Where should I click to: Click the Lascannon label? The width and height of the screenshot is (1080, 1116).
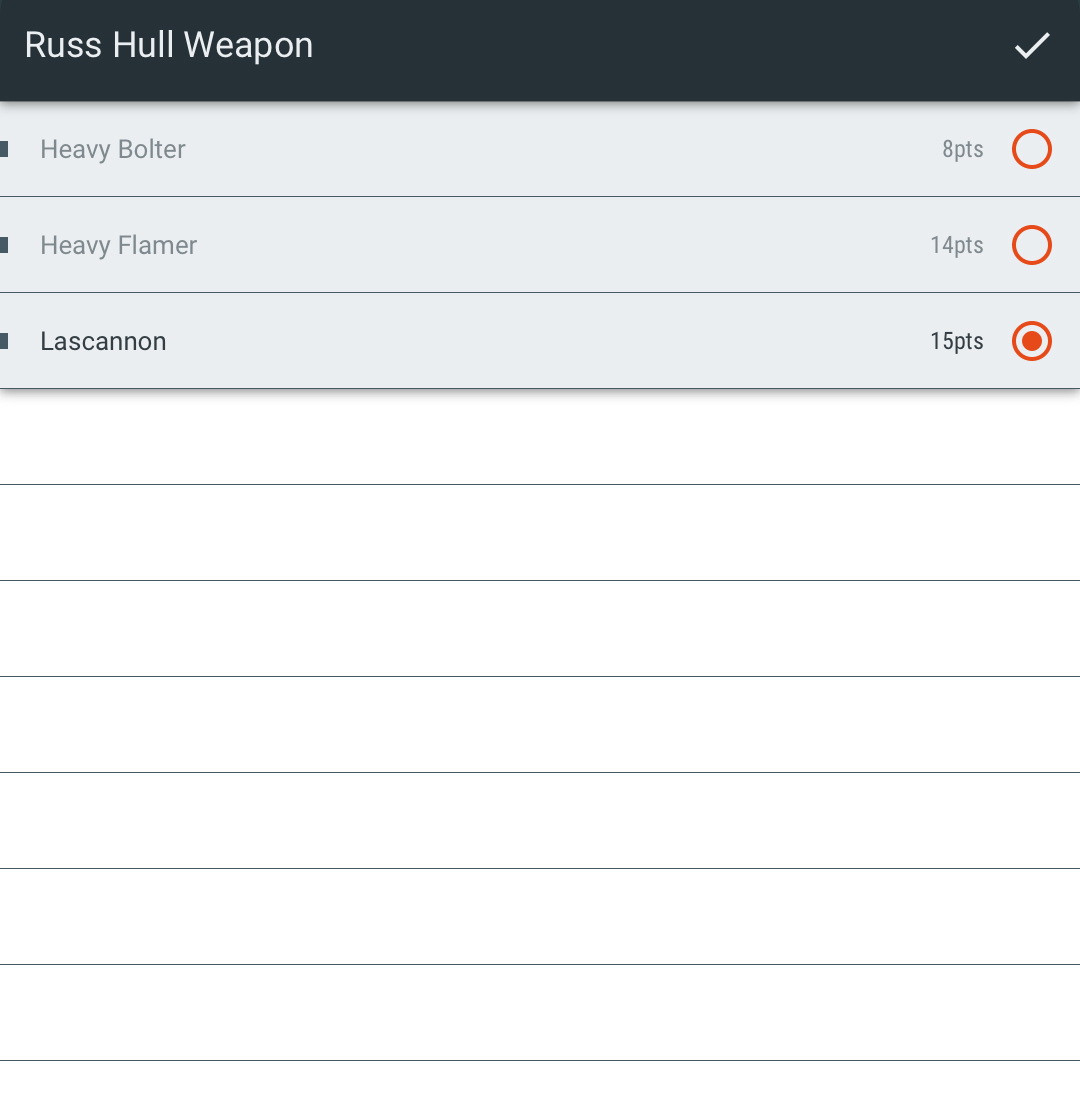103,342
